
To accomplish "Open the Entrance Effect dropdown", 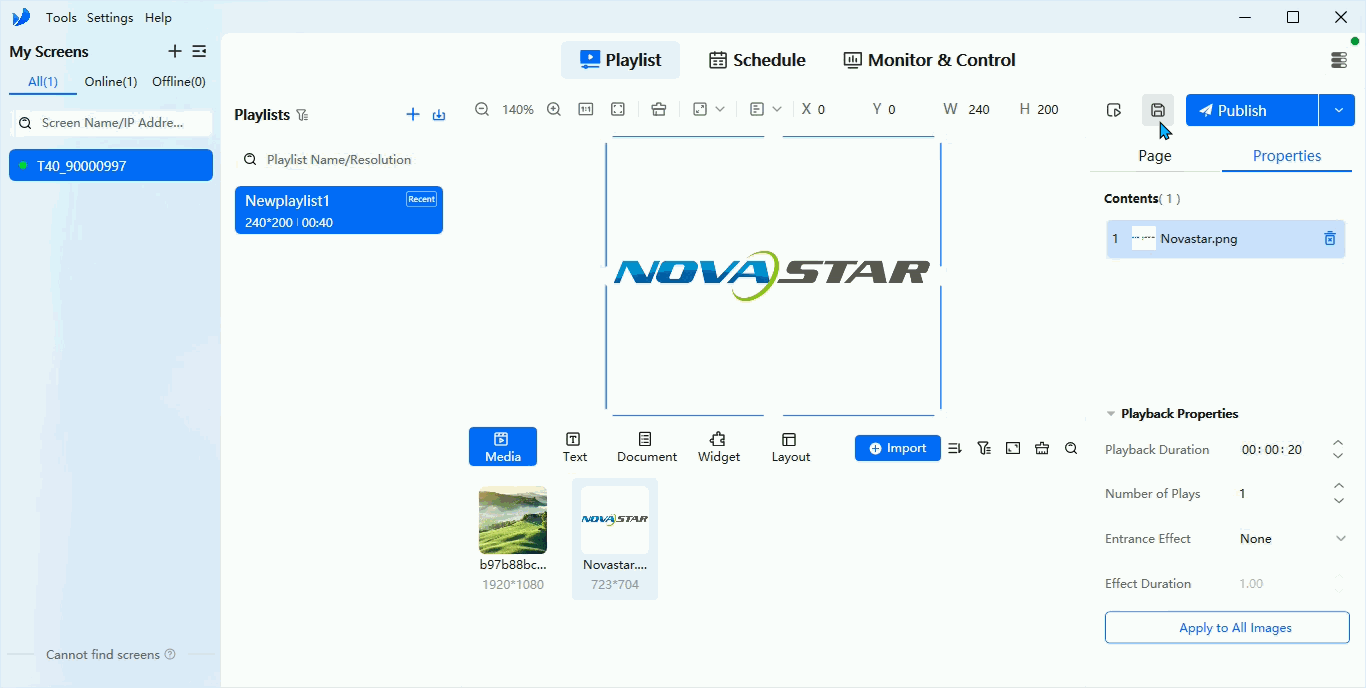I will click(x=1293, y=538).
